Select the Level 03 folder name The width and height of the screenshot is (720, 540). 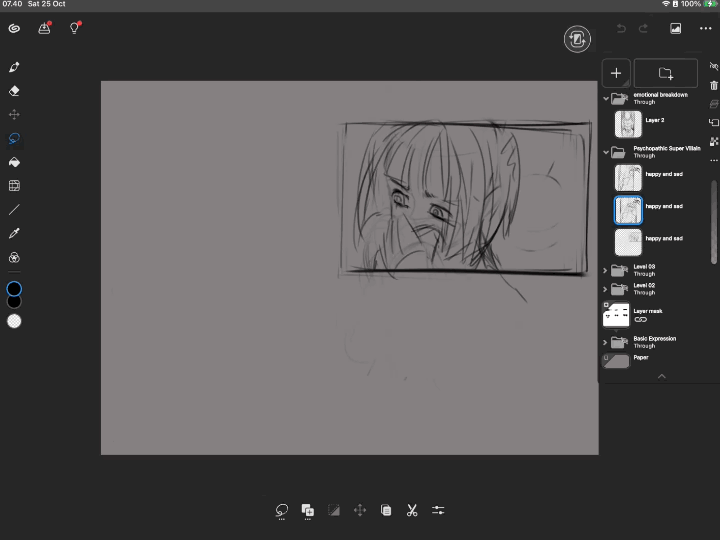pyautogui.click(x=644, y=266)
